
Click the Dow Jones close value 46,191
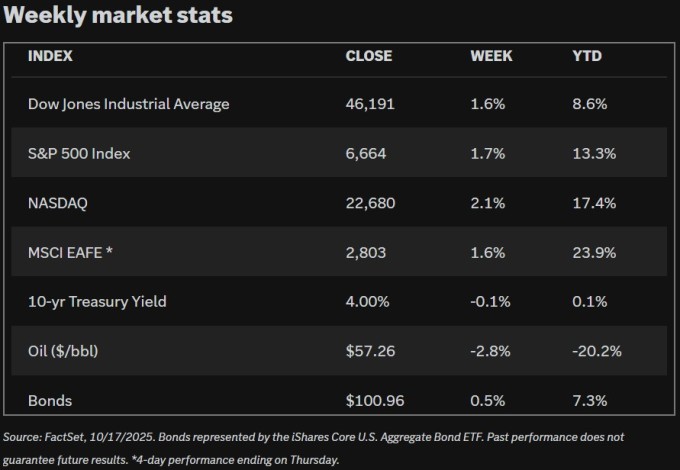369,104
